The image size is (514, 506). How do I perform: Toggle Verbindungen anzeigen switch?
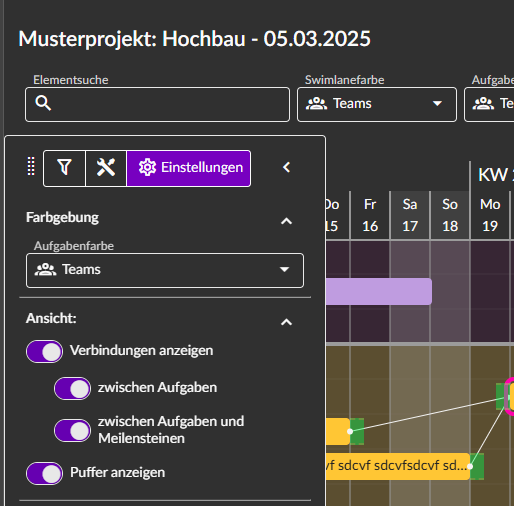click(x=44, y=351)
